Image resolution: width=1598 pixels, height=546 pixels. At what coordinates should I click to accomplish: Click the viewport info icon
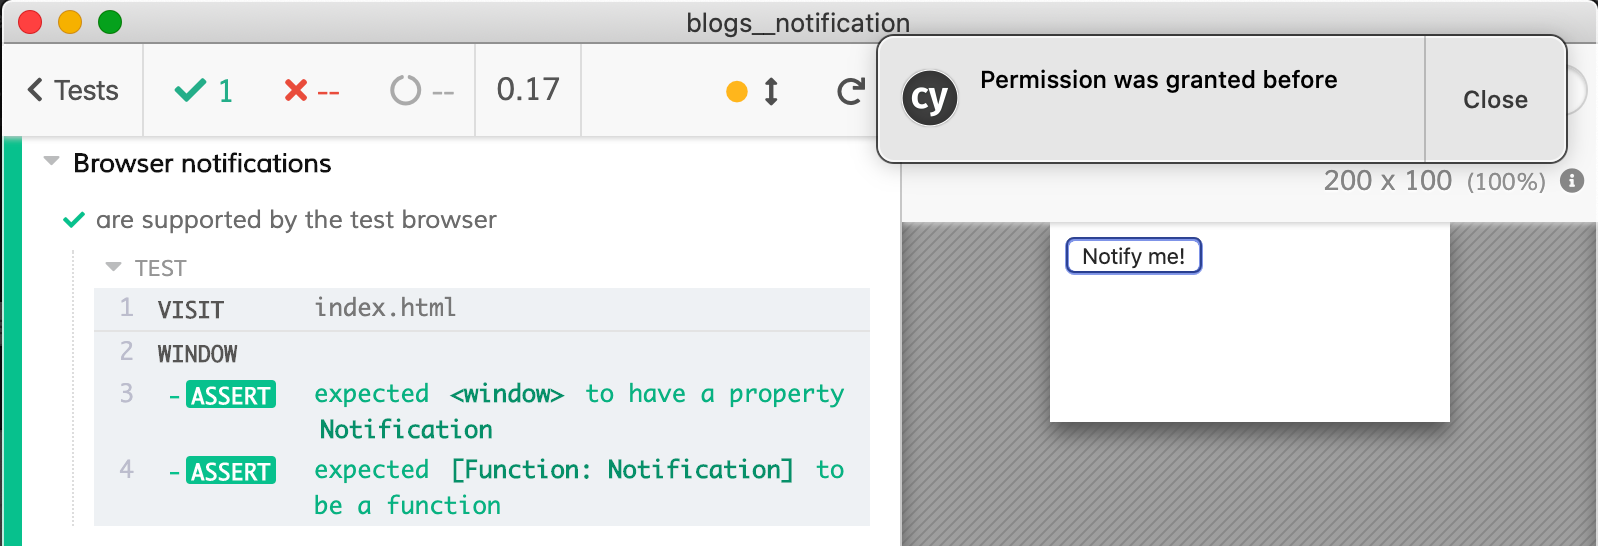1572,181
